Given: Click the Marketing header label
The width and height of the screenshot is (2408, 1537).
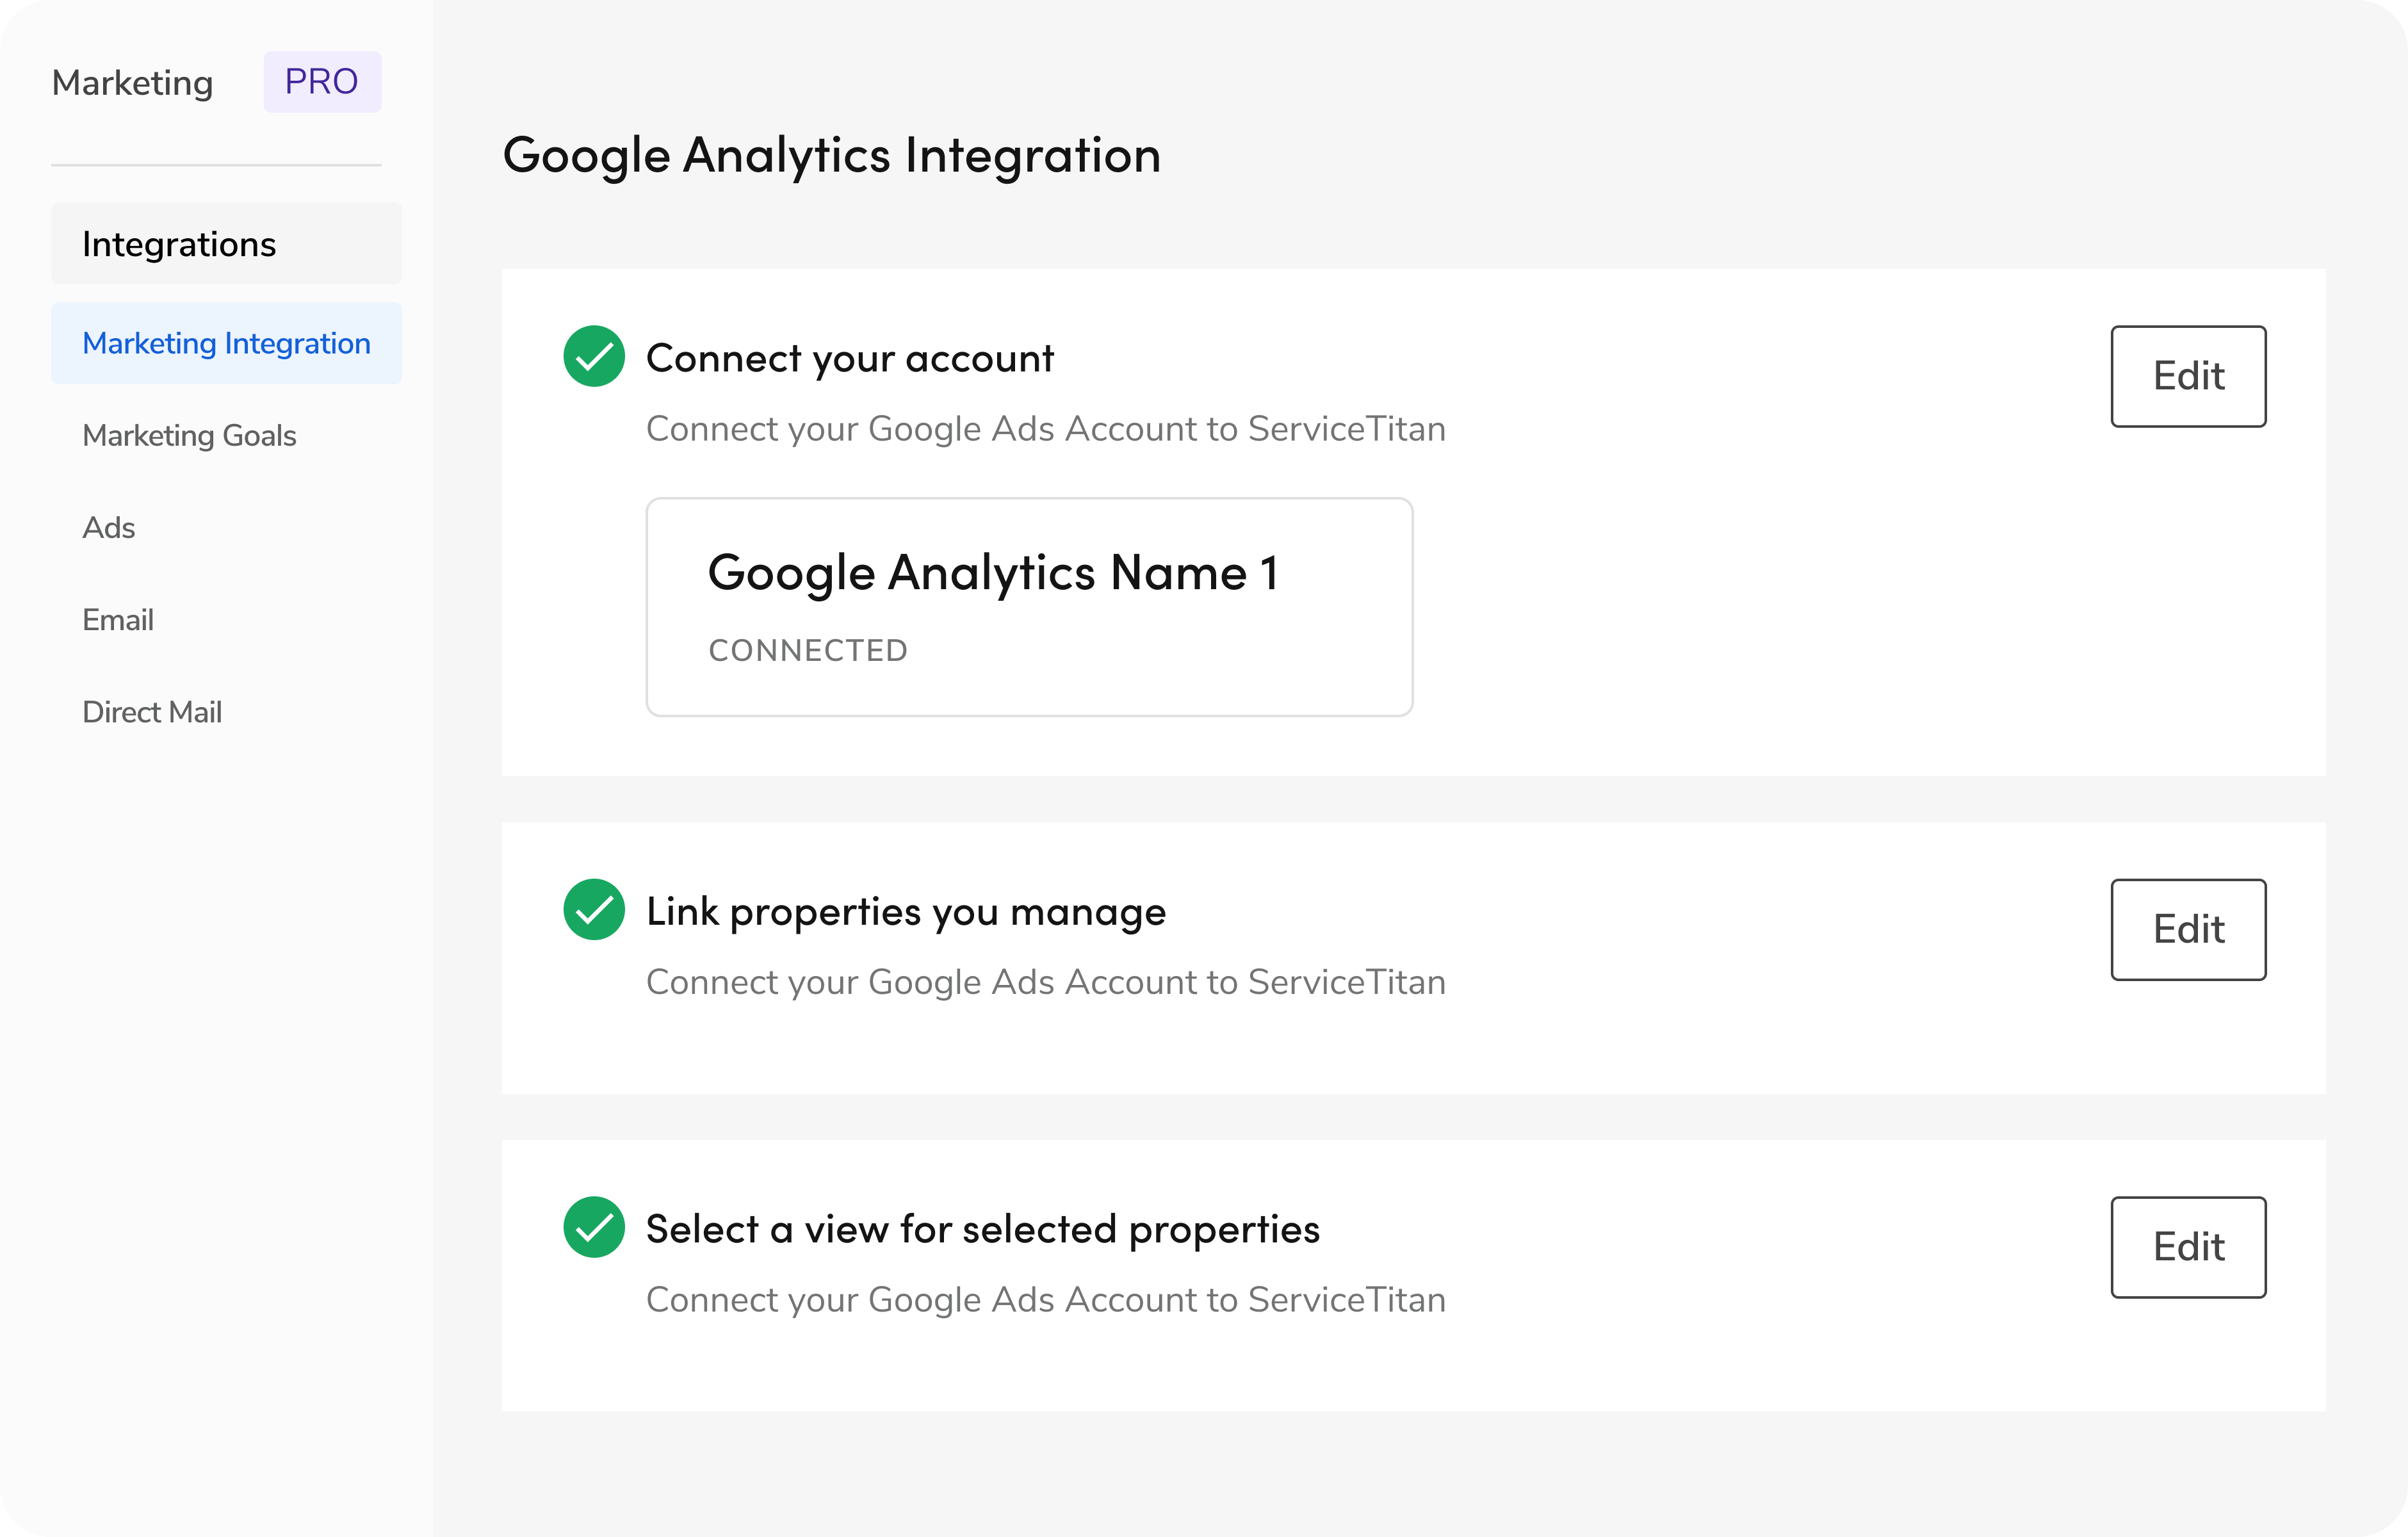Looking at the screenshot, I should [x=132, y=83].
